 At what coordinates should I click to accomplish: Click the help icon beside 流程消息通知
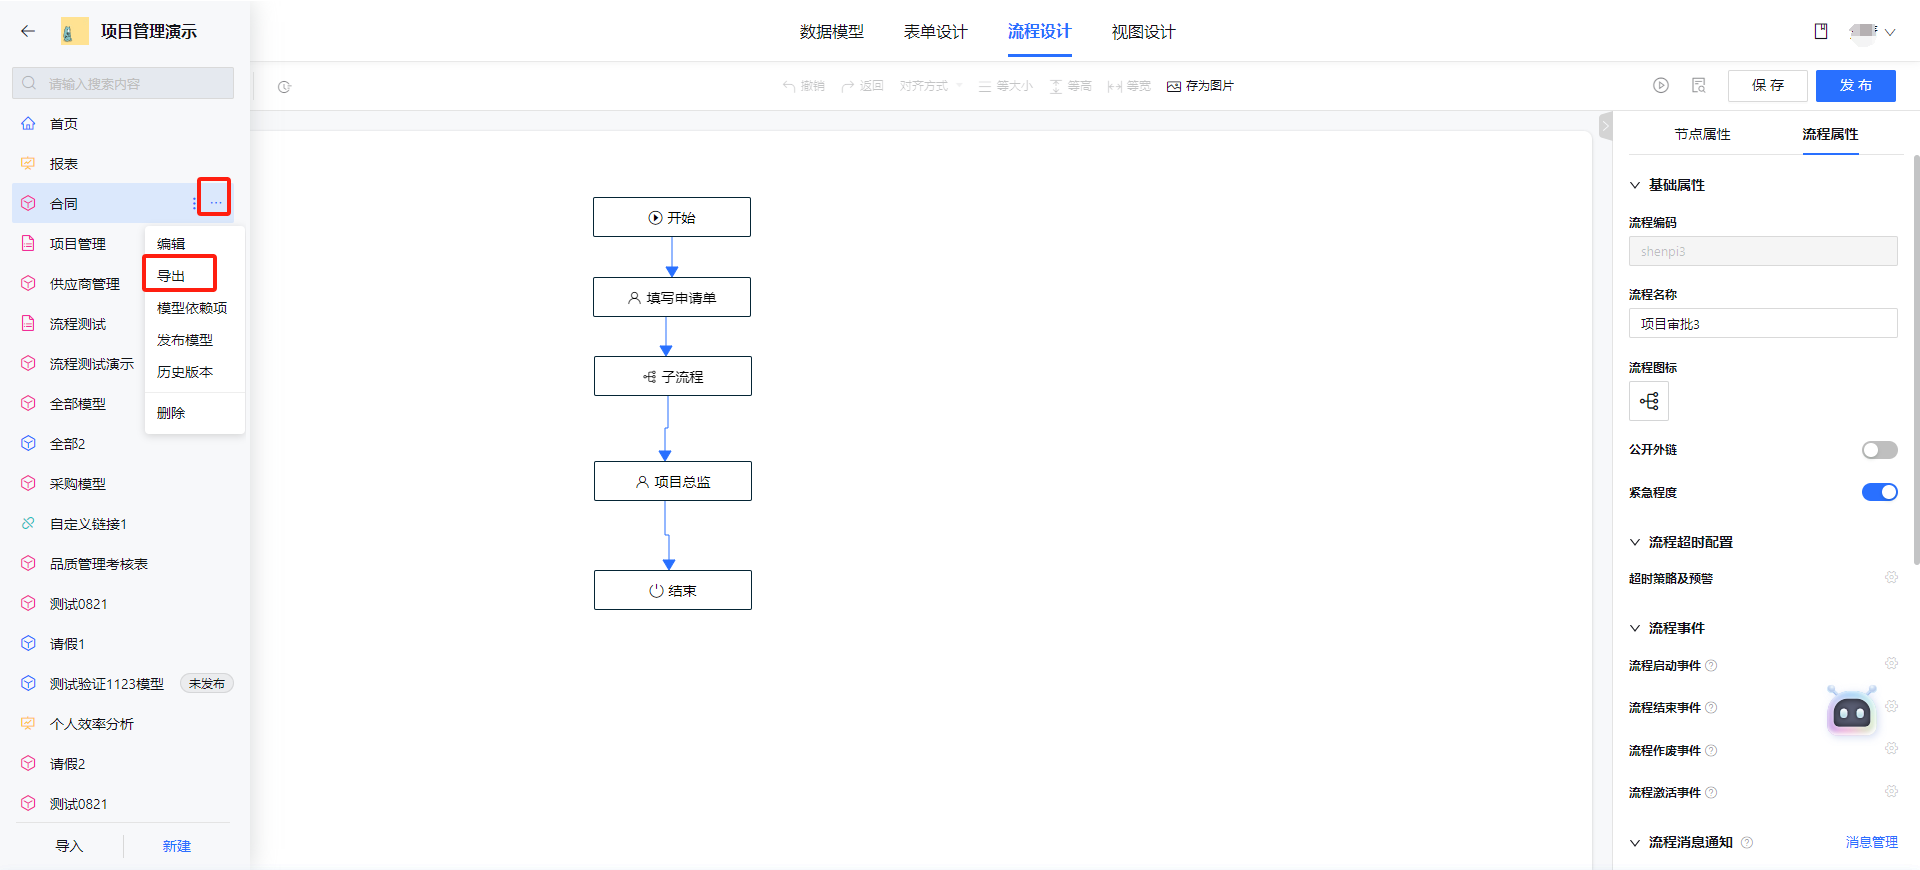click(x=1747, y=843)
